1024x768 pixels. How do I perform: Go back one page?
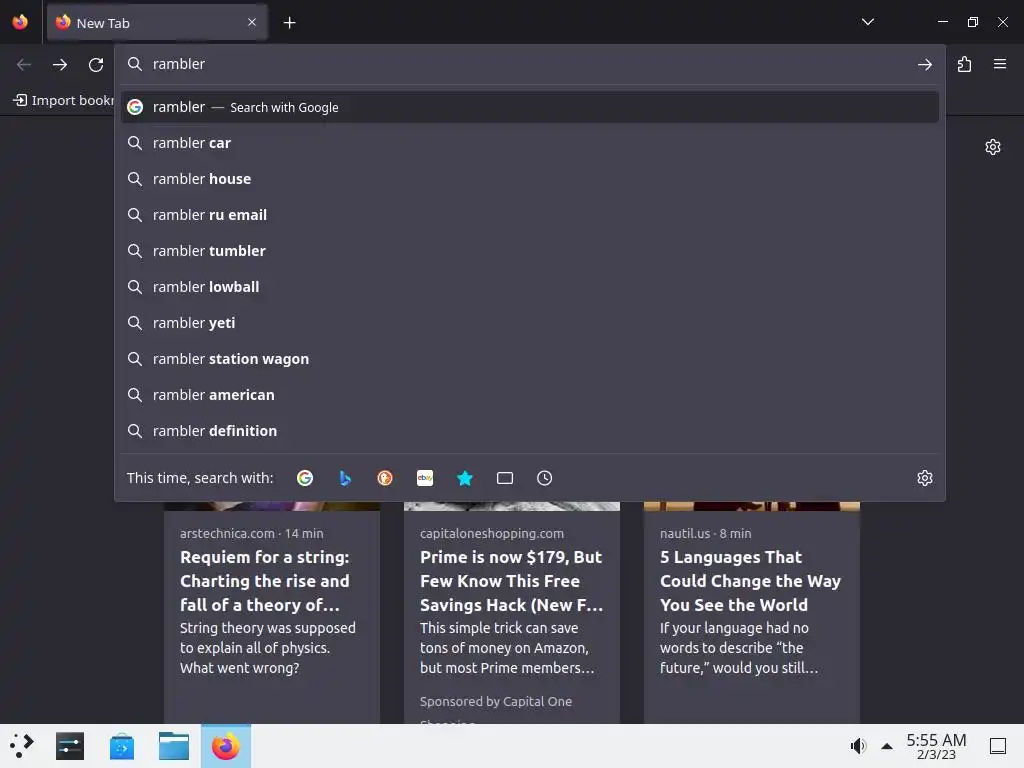24,64
